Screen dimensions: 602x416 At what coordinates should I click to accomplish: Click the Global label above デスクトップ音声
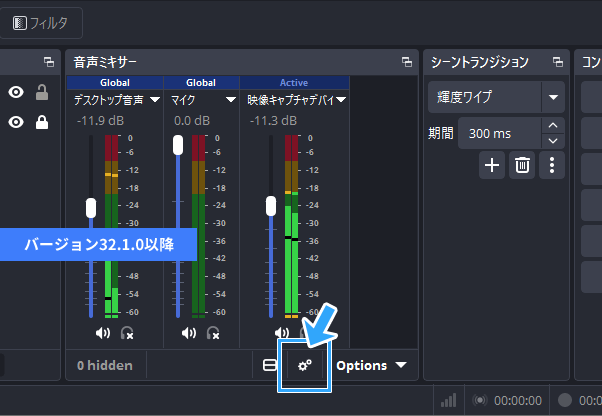tap(115, 83)
